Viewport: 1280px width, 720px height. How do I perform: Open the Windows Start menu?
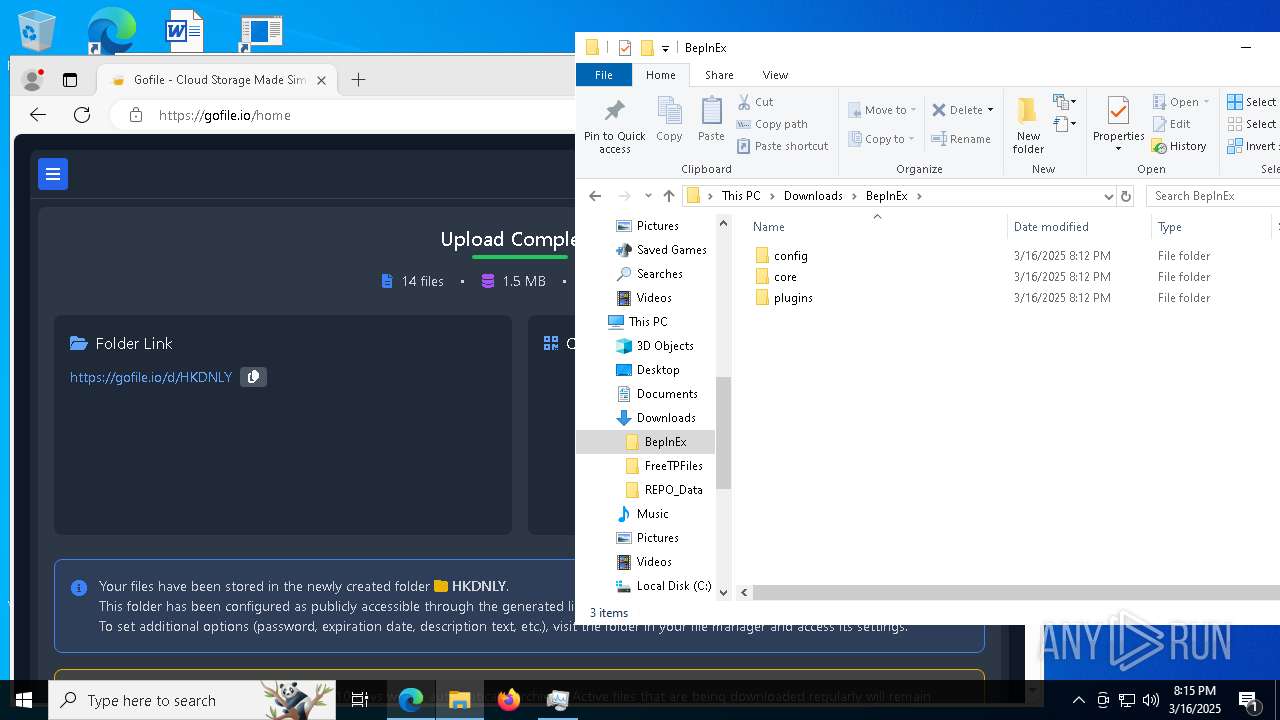tap(24, 700)
